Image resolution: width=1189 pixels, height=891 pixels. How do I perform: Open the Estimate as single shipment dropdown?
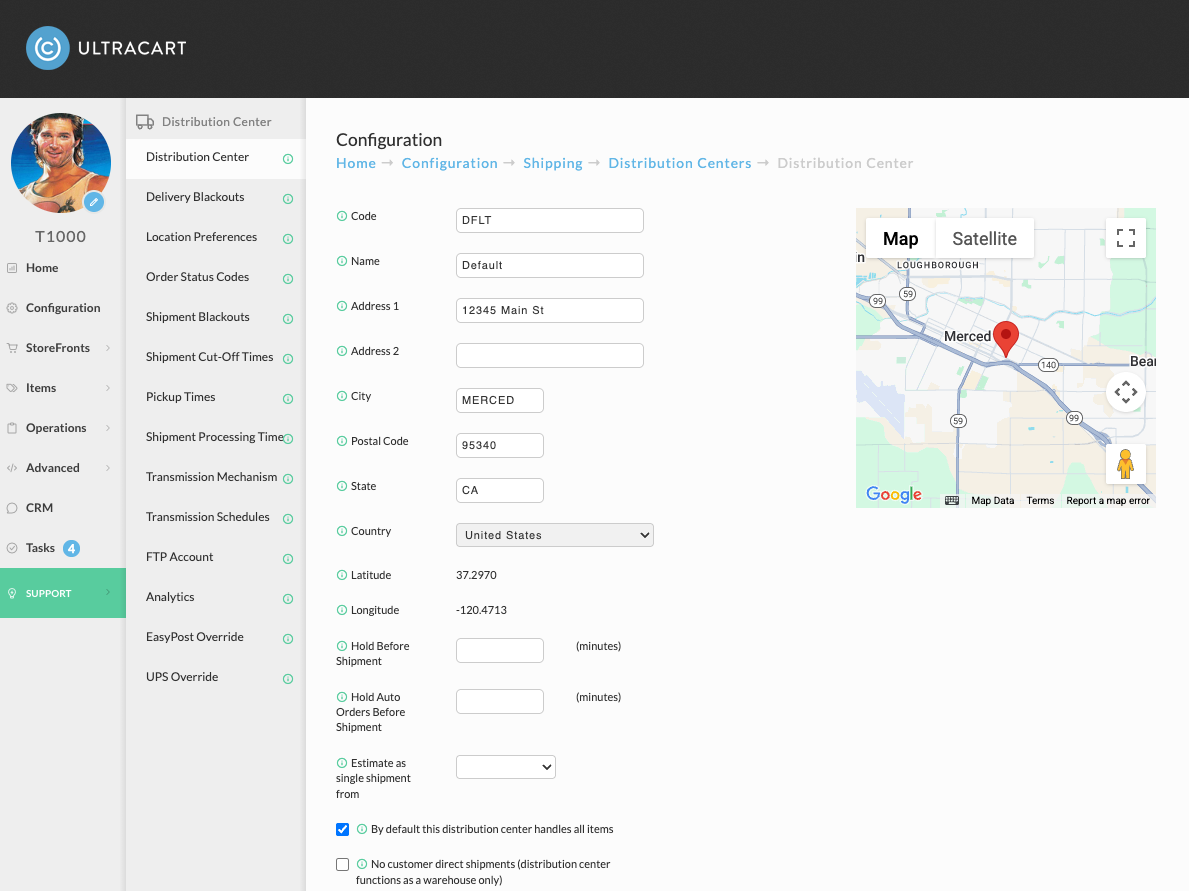point(506,767)
